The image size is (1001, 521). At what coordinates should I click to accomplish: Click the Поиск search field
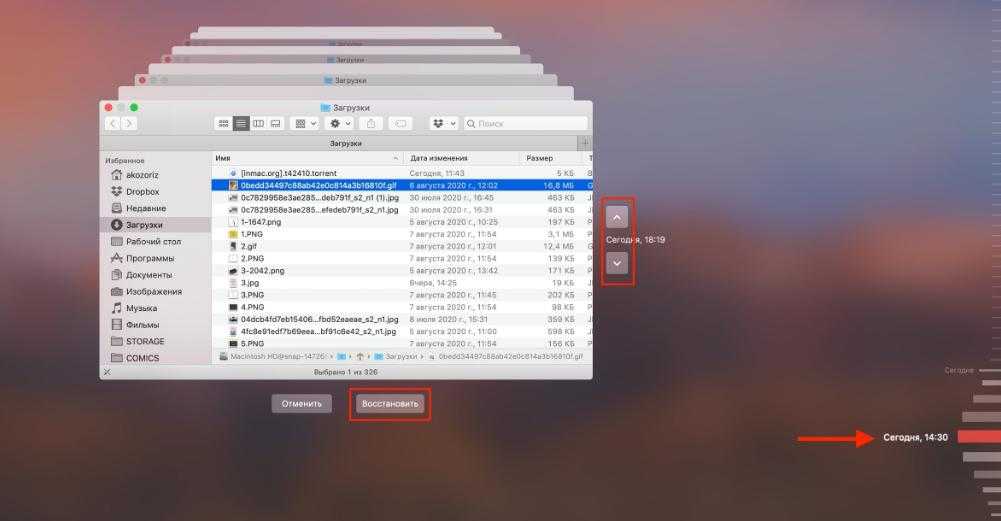click(526, 123)
